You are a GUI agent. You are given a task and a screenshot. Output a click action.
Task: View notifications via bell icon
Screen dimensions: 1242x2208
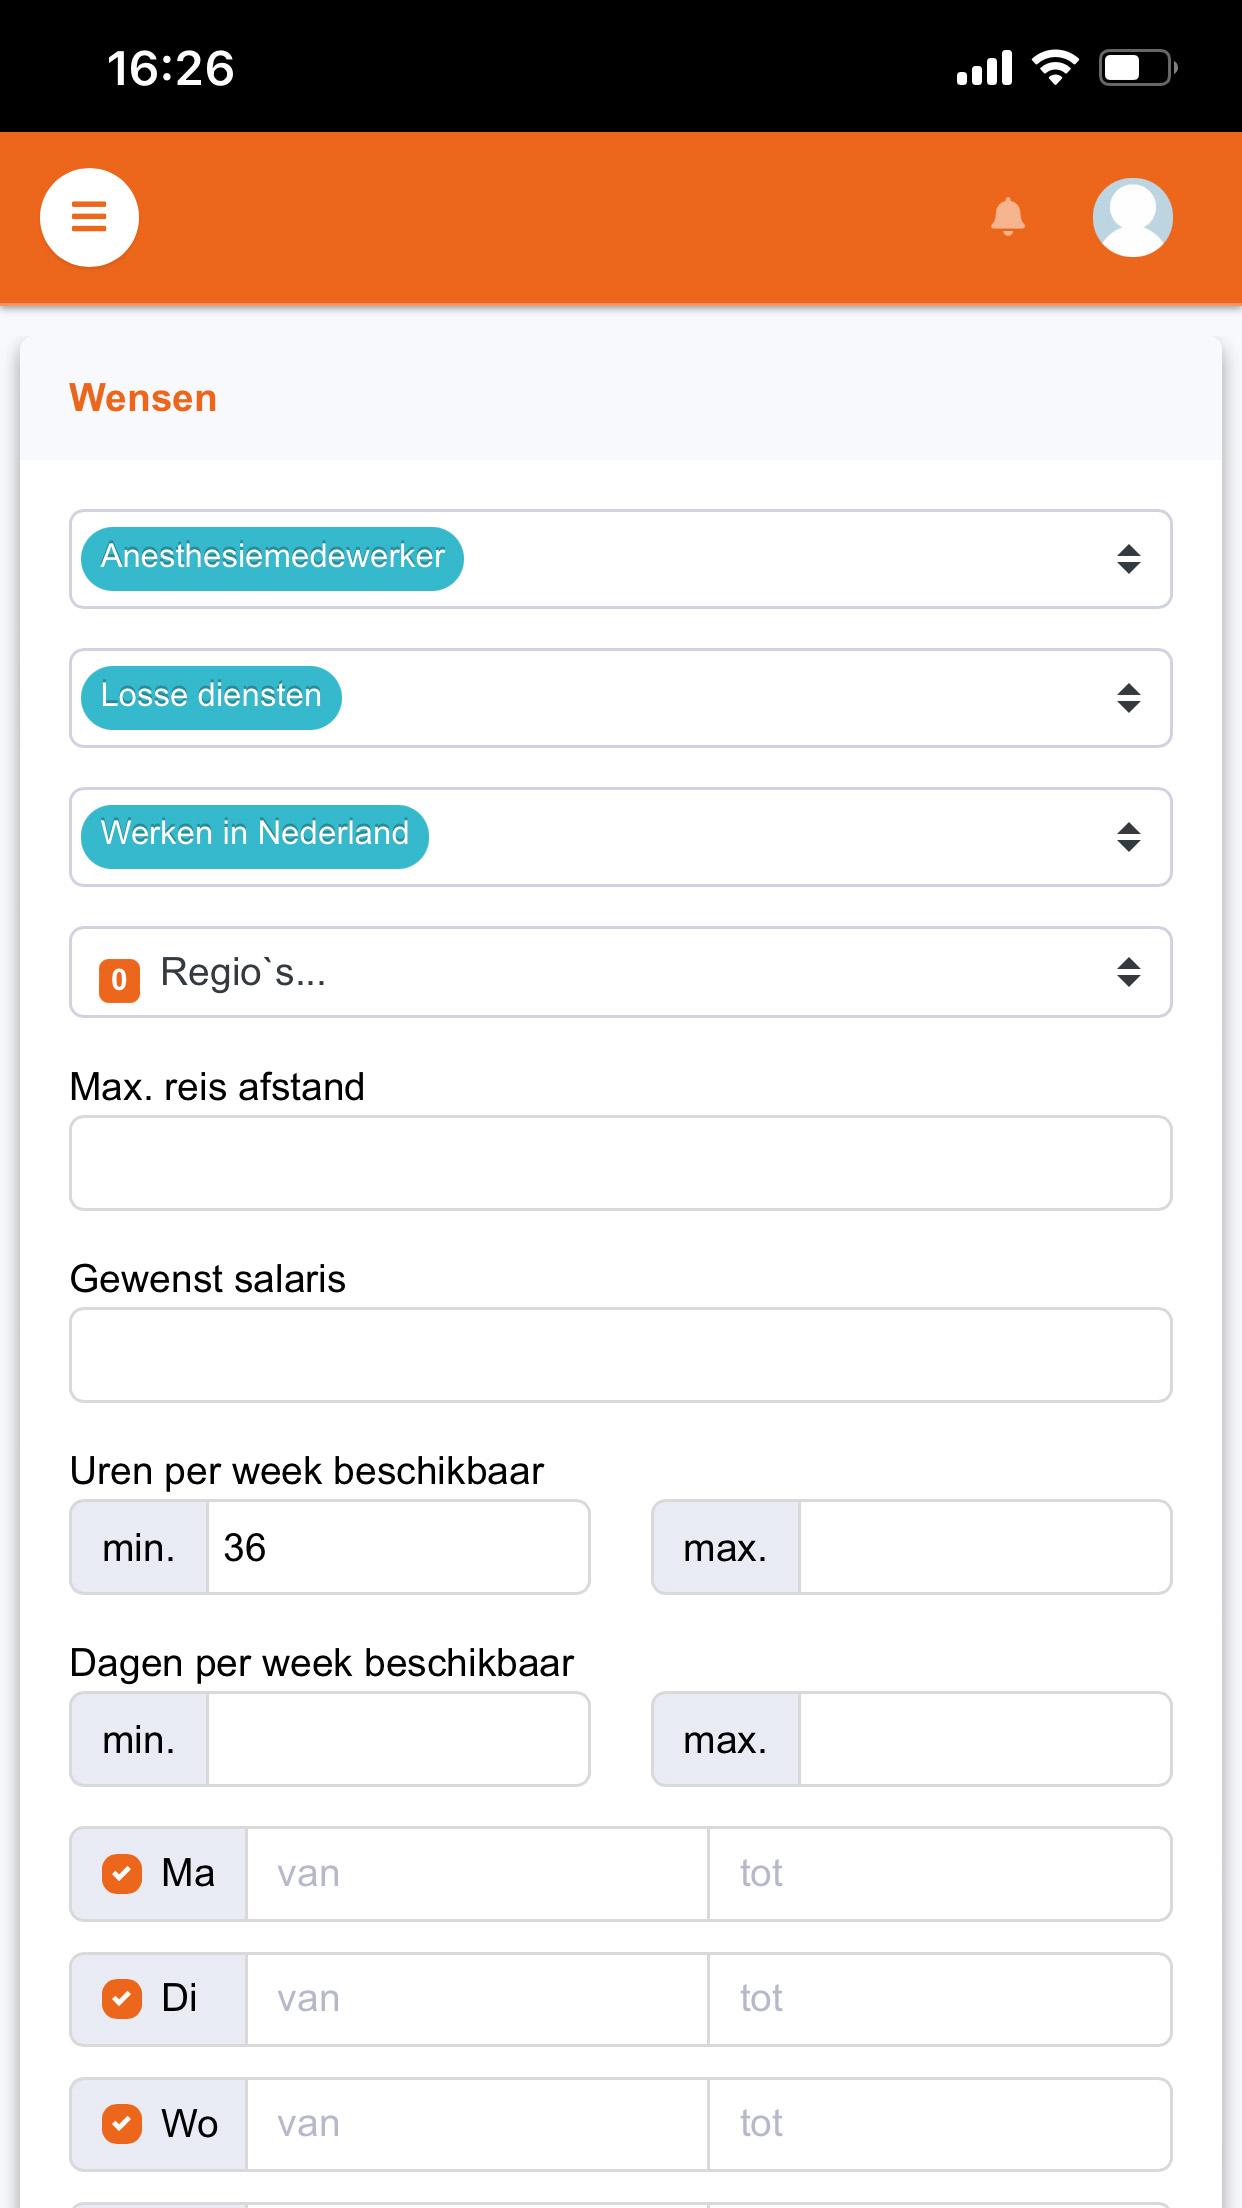tap(1007, 216)
